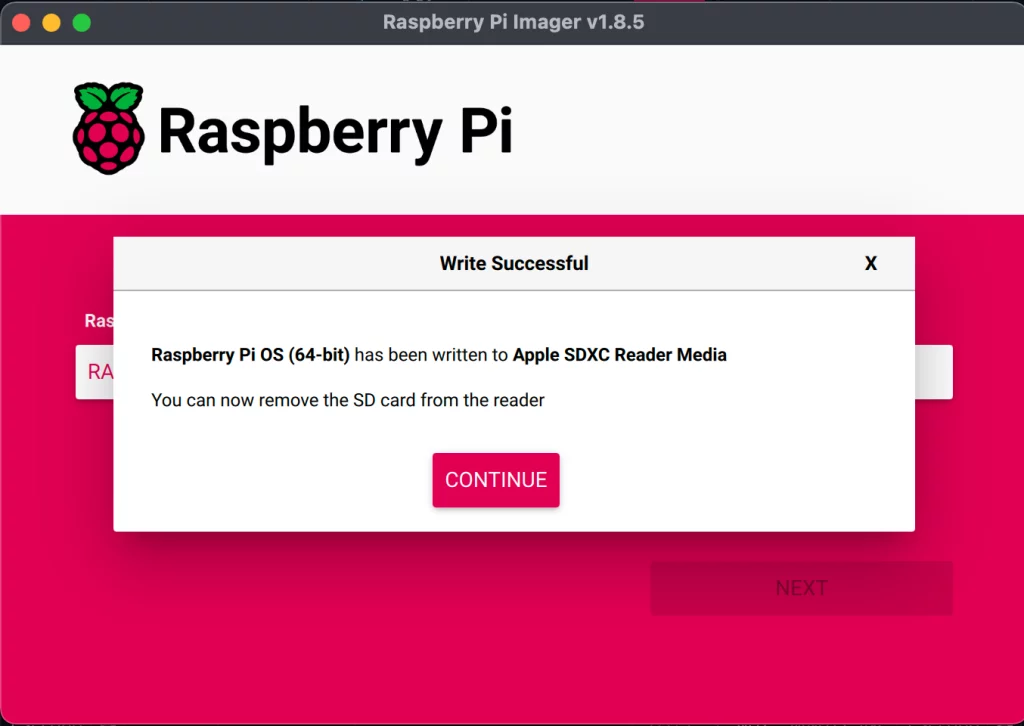This screenshot has height=726, width=1024.
Task: Click the red close window button
Action: 20,22
